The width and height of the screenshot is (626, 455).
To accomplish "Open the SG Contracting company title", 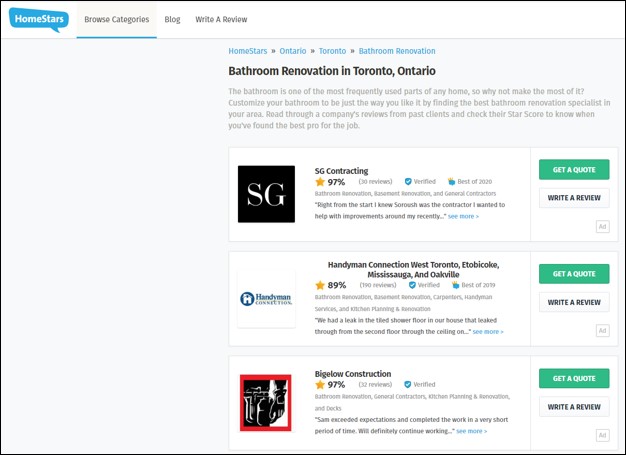I will pos(341,171).
